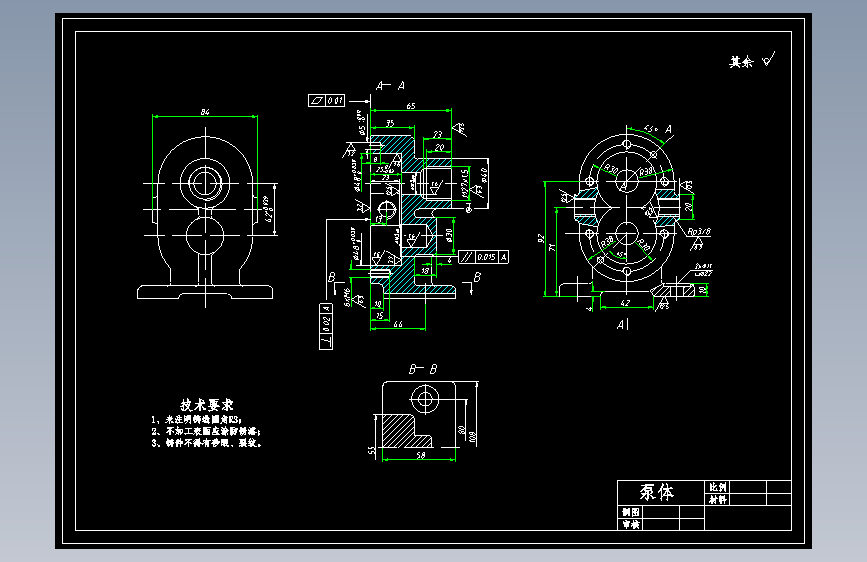The image size is (867, 562).
Task: Select the '42' base dimension on right view
Action: [x=625, y=303]
